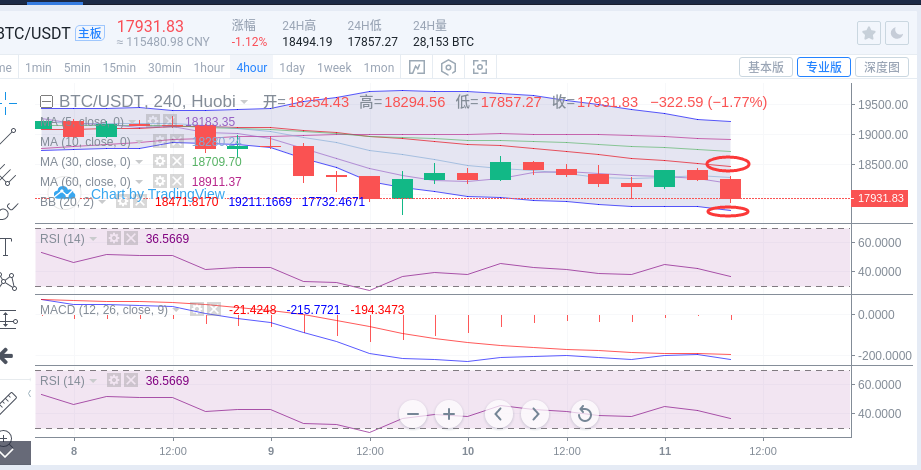
Task: Open chart settings hexagon icon
Action: tap(448, 68)
